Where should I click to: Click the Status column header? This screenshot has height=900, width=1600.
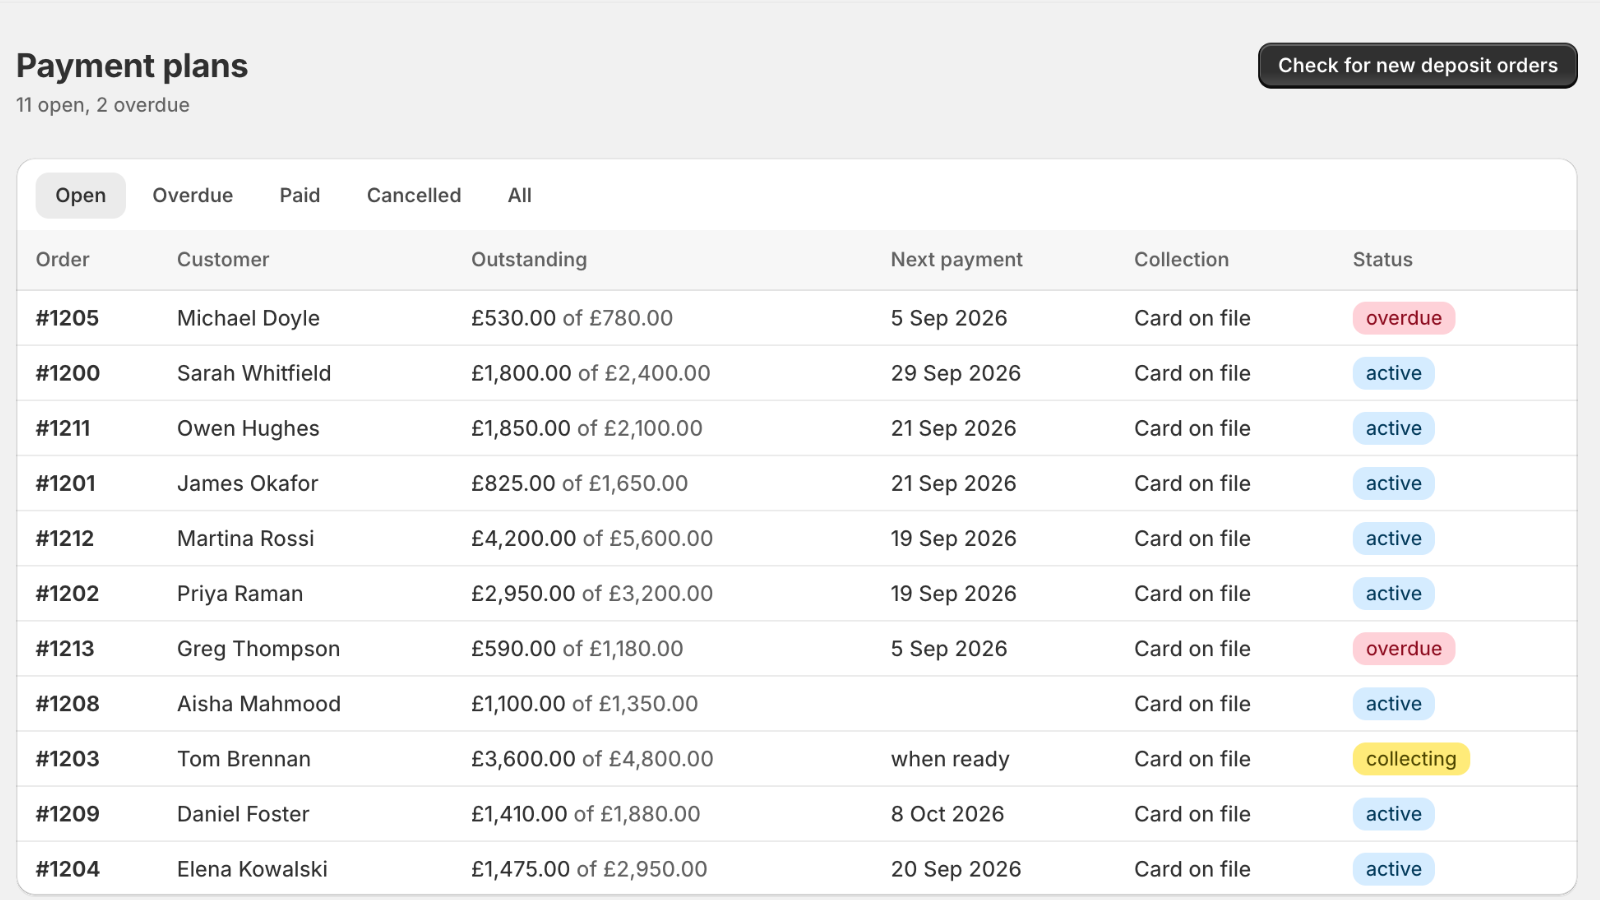coord(1383,259)
